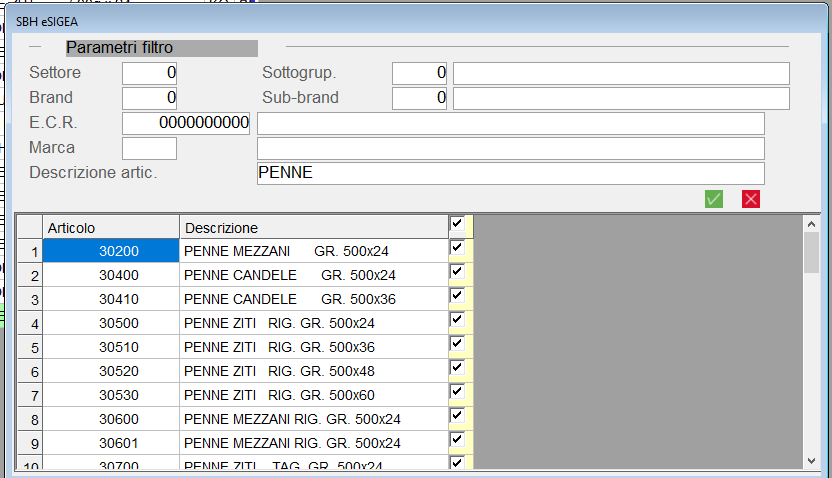Focus the Sottogrup. number field
This screenshot has width=832, height=478.
419,73
